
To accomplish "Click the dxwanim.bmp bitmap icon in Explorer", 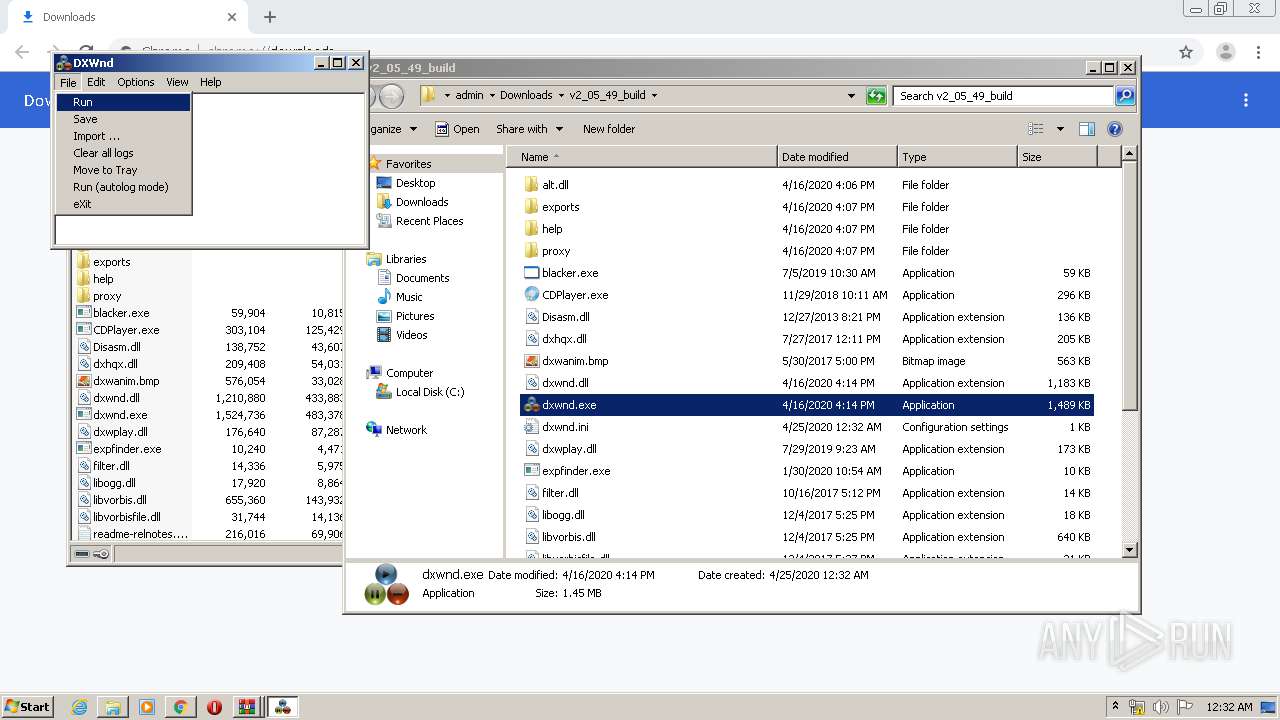I will point(532,361).
